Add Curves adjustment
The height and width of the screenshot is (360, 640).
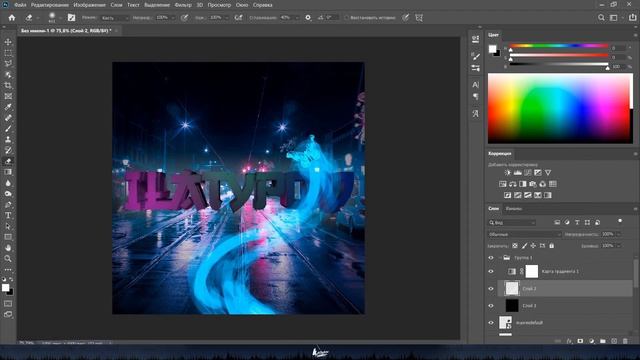528,173
